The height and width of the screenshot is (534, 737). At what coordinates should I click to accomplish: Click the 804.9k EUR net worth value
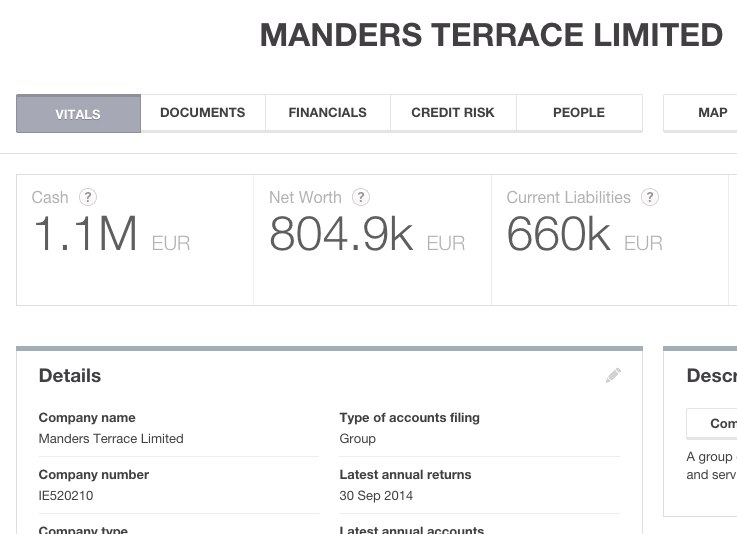tap(367, 234)
